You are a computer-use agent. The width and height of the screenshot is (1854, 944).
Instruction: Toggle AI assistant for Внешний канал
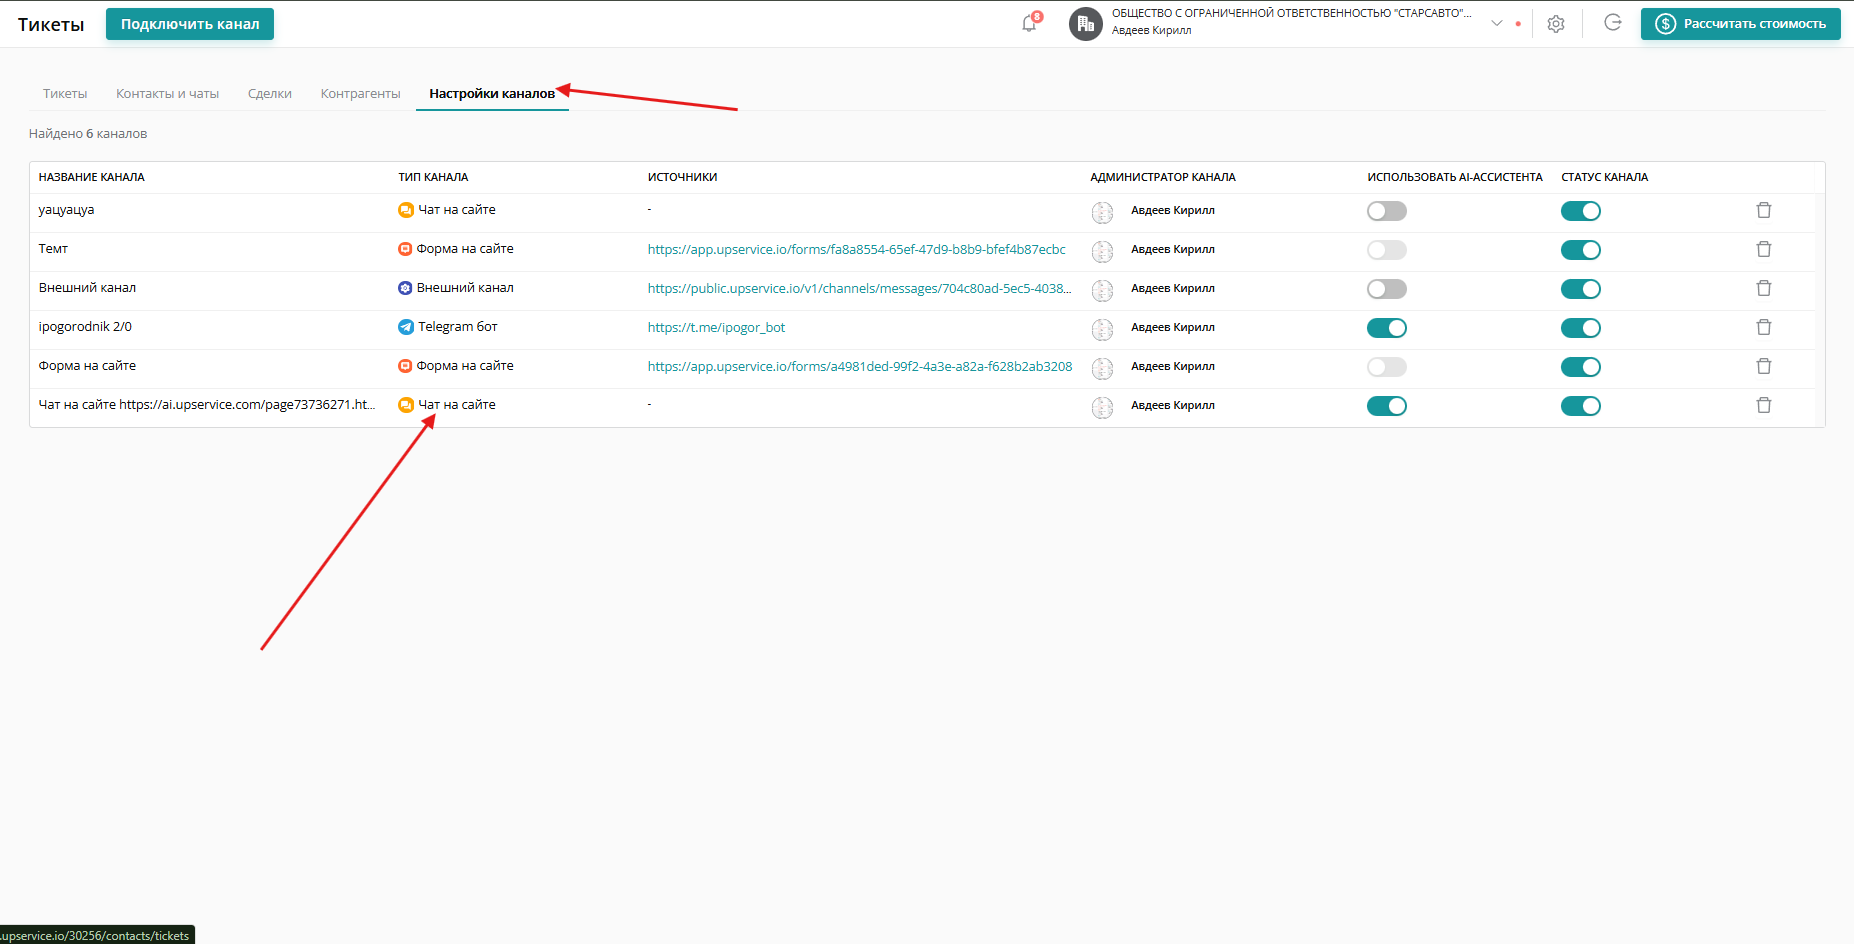click(1387, 289)
